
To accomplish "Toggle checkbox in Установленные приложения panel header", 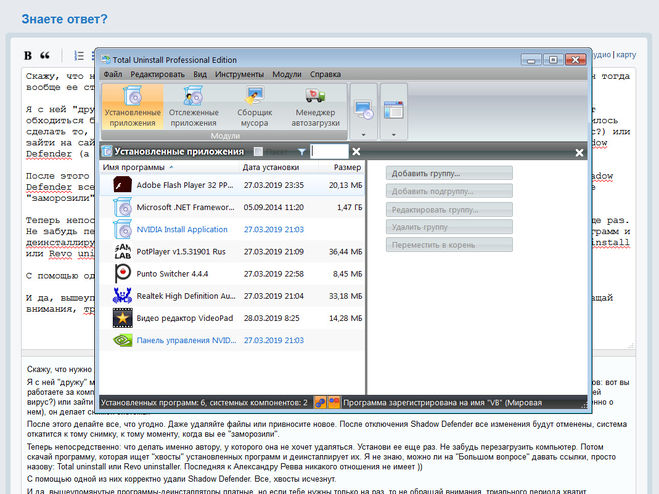I will 258,151.
